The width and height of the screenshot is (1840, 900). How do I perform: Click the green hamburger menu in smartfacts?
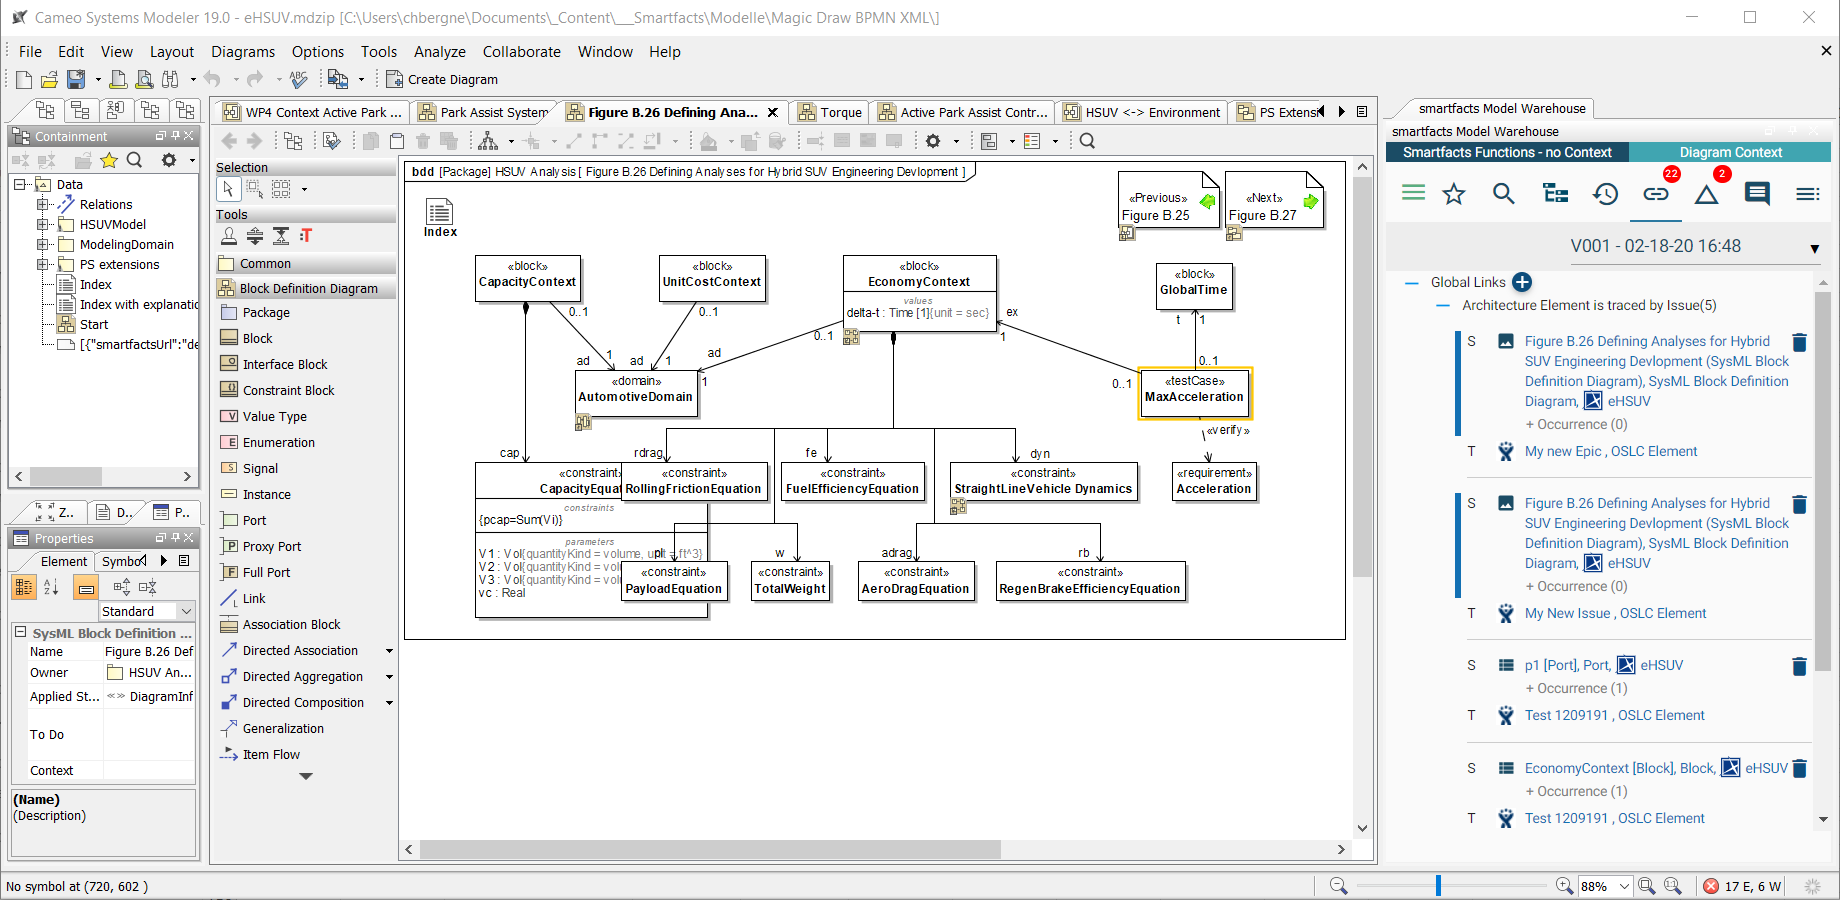[x=1413, y=193]
